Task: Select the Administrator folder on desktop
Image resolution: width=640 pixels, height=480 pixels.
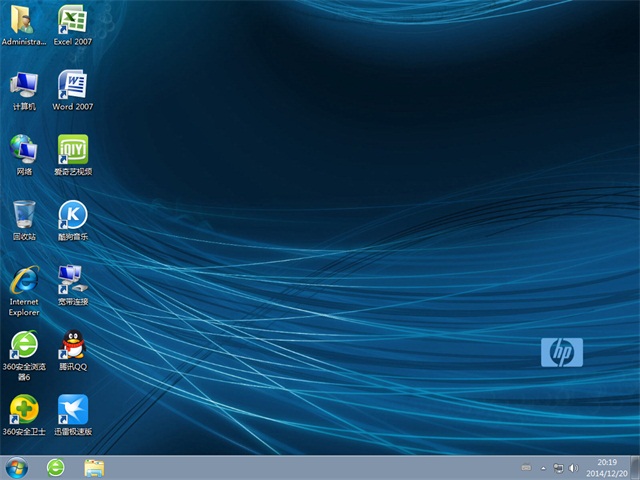Action: [x=24, y=20]
